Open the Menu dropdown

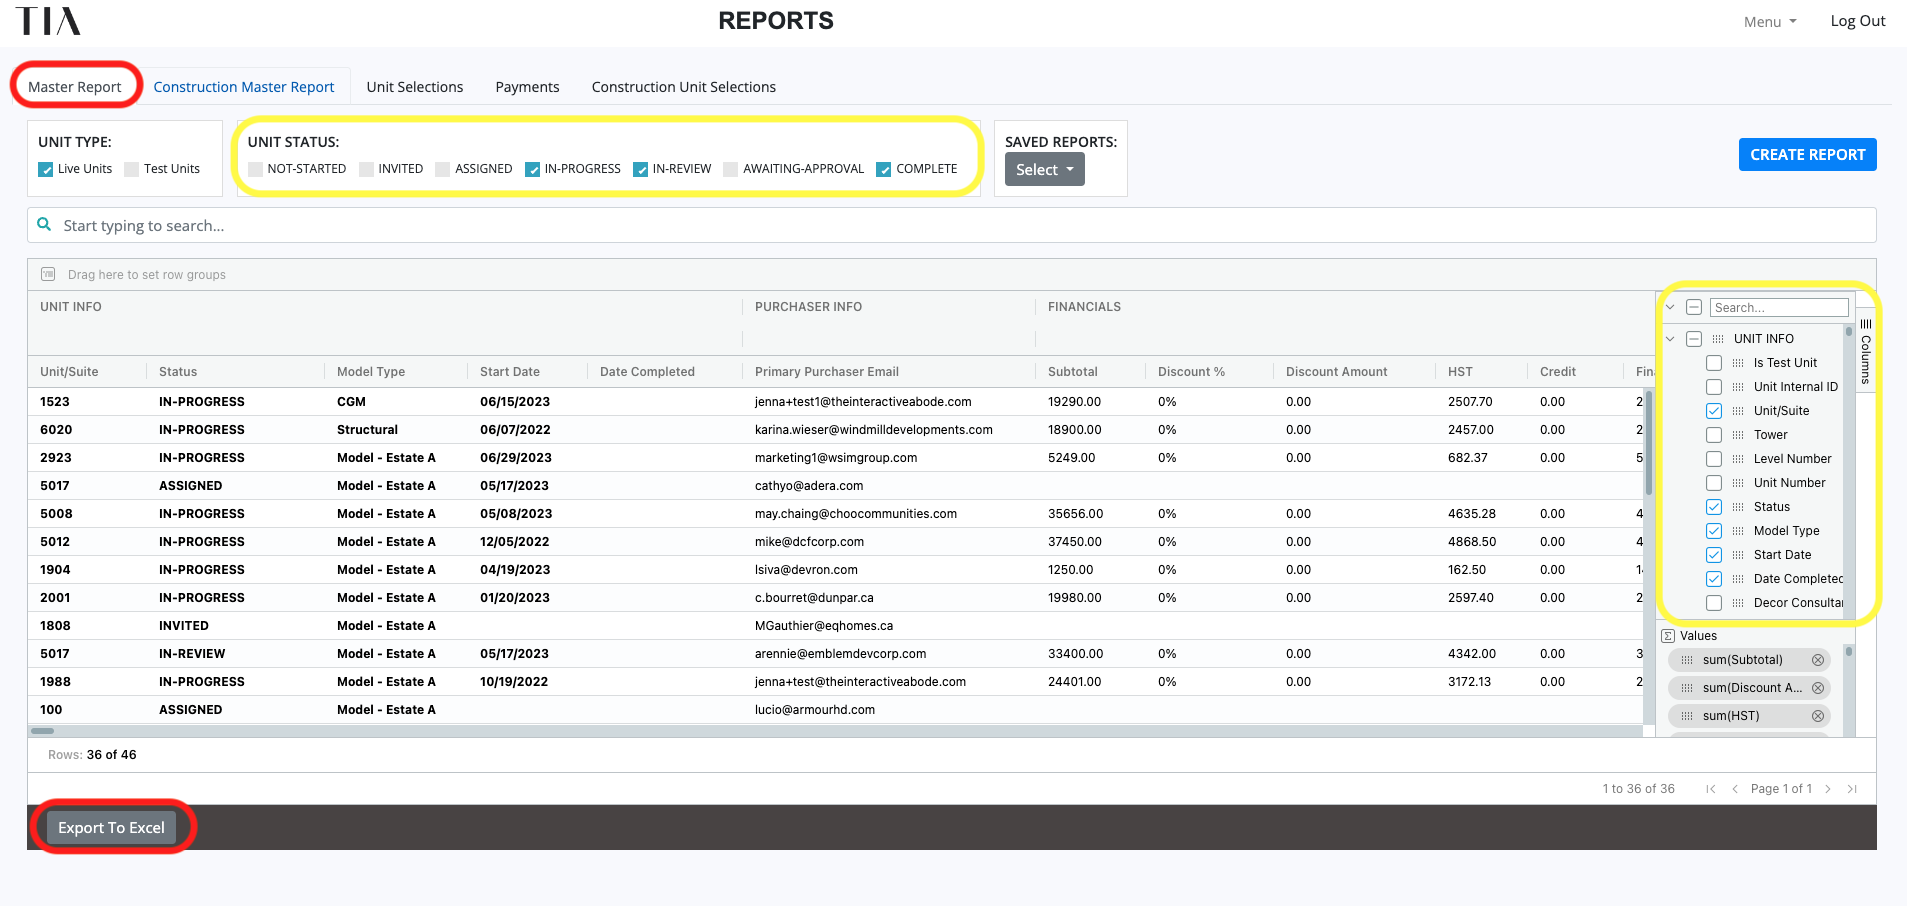point(1770,22)
